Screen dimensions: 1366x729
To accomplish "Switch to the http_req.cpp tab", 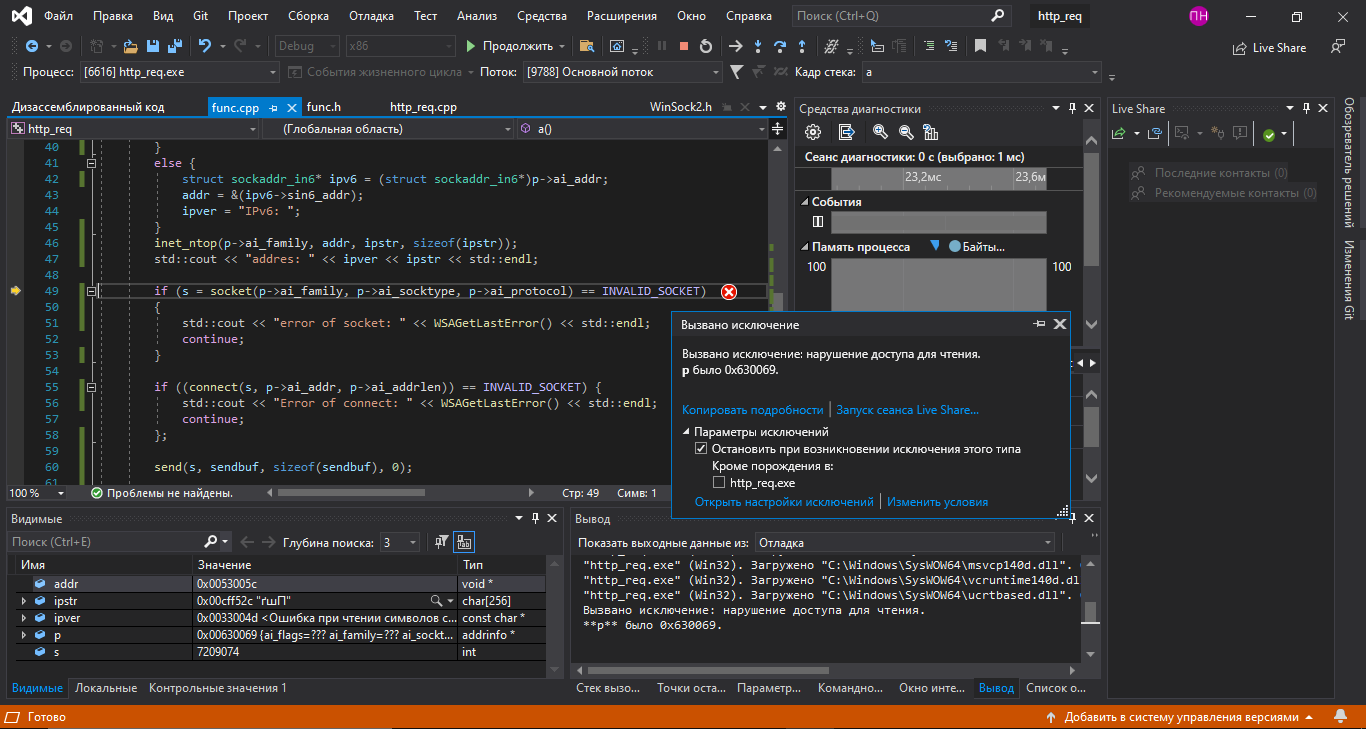I will [423, 107].
